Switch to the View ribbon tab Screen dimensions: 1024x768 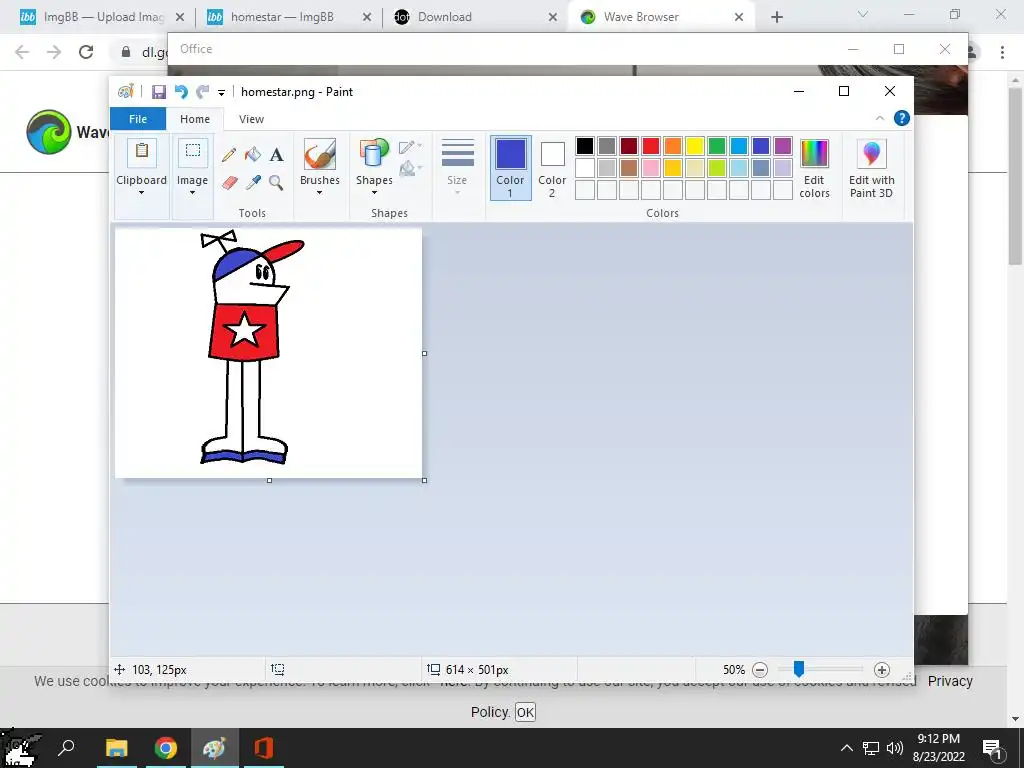(251, 119)
